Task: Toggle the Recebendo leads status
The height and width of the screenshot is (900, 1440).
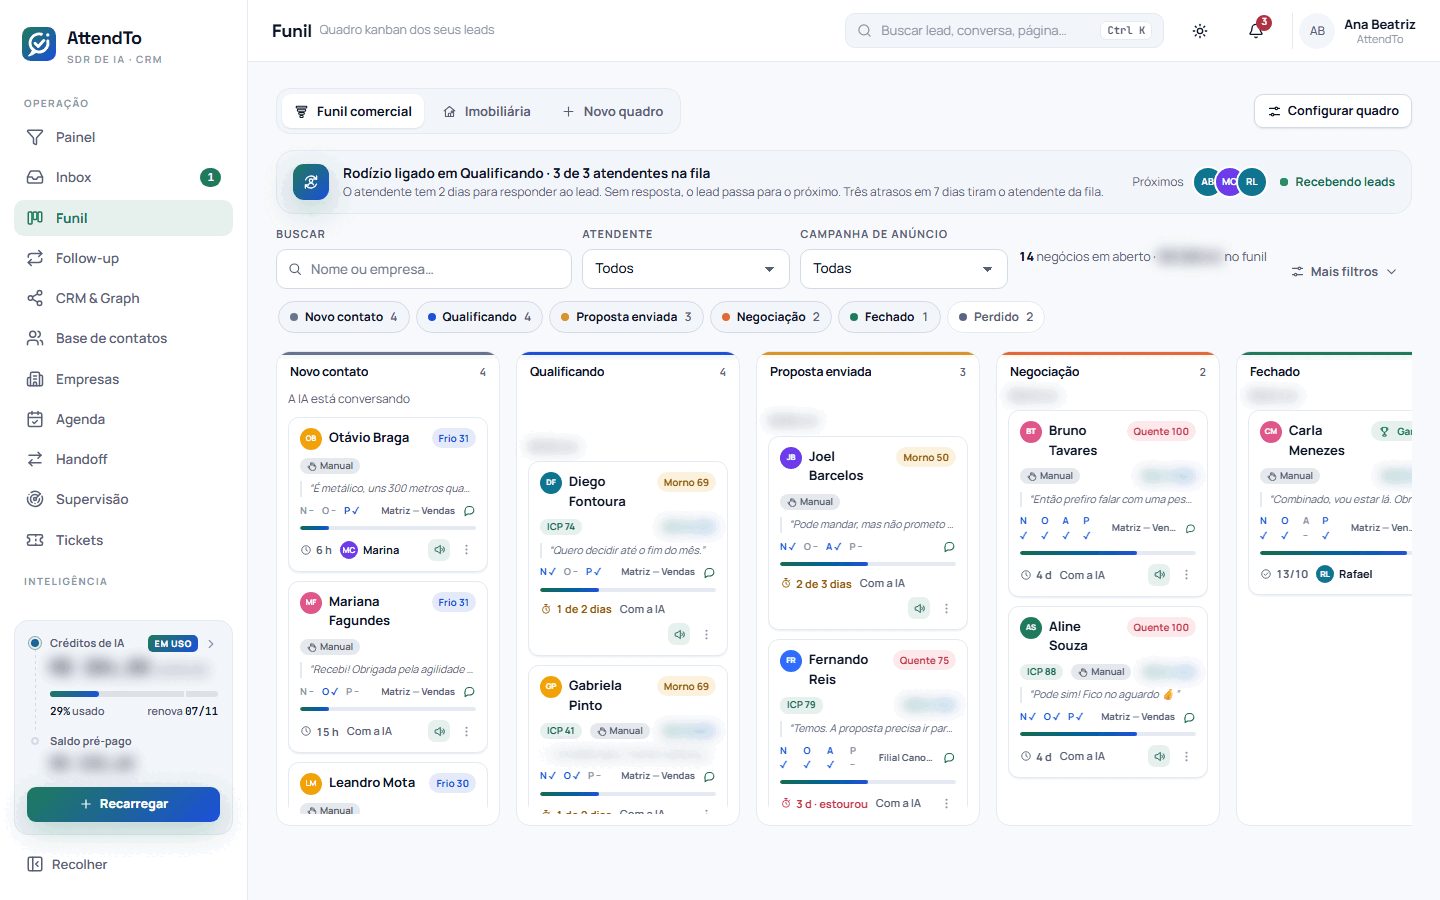Action: 1337,182
